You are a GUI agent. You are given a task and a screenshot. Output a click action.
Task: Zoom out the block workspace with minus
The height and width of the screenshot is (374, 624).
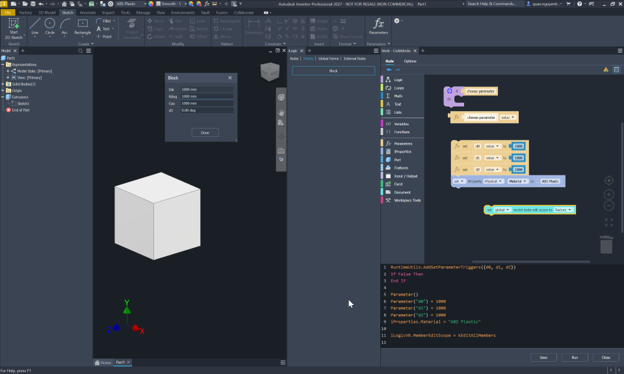pyautogui.click(x=609, y=206)
